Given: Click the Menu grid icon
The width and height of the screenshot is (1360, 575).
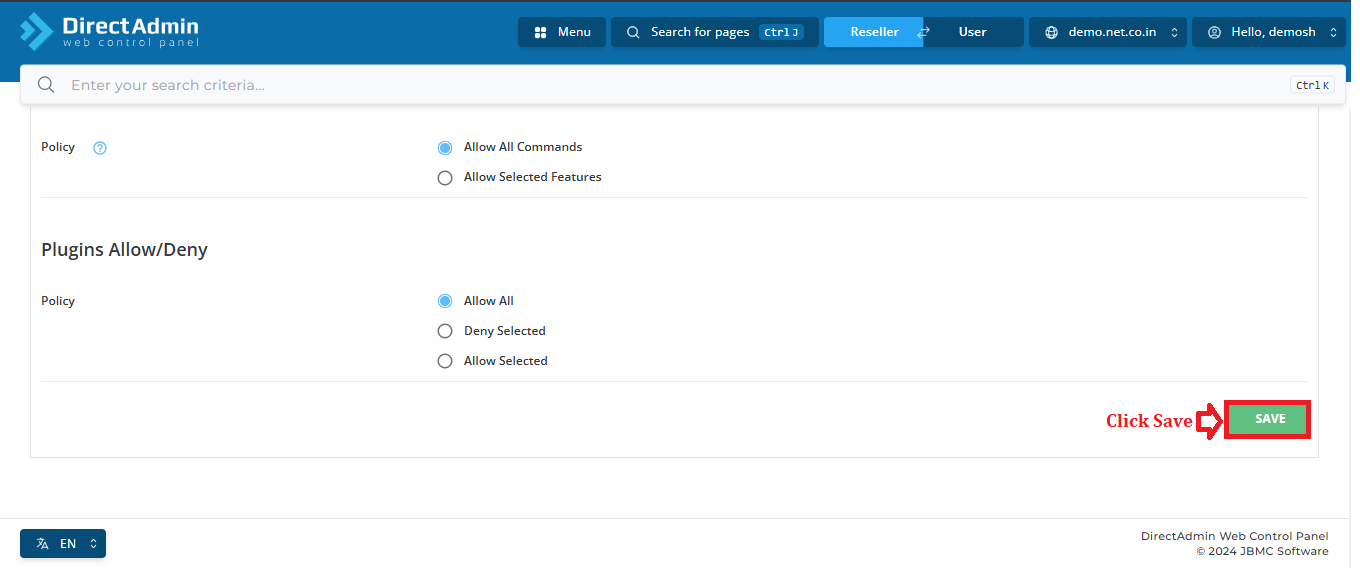Looking at the screenshot, I should [540, 32].
